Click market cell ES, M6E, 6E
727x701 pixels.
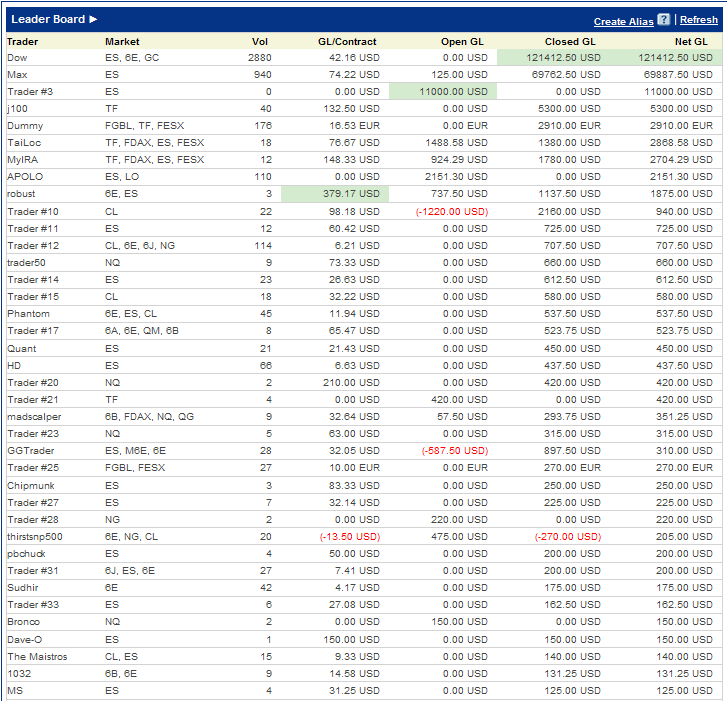[x=135, y=451]
